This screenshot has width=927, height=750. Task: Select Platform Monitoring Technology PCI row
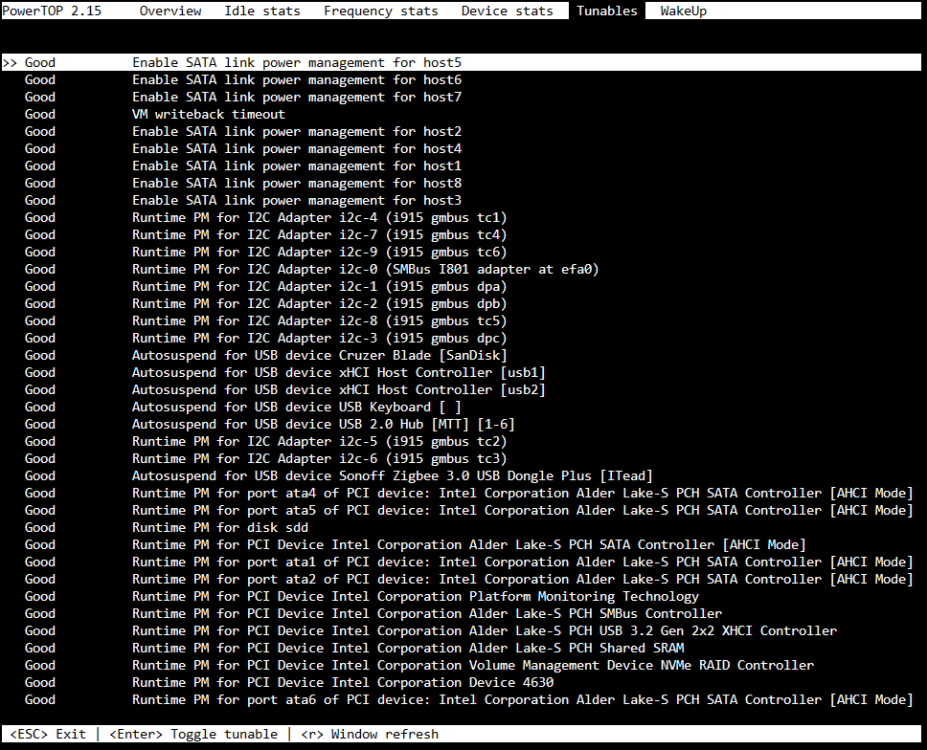(461, 596)
